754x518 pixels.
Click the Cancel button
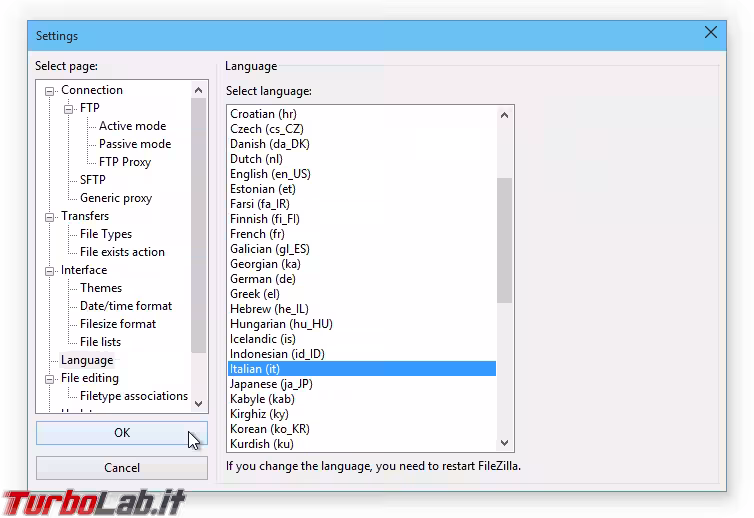pos(121,468)
